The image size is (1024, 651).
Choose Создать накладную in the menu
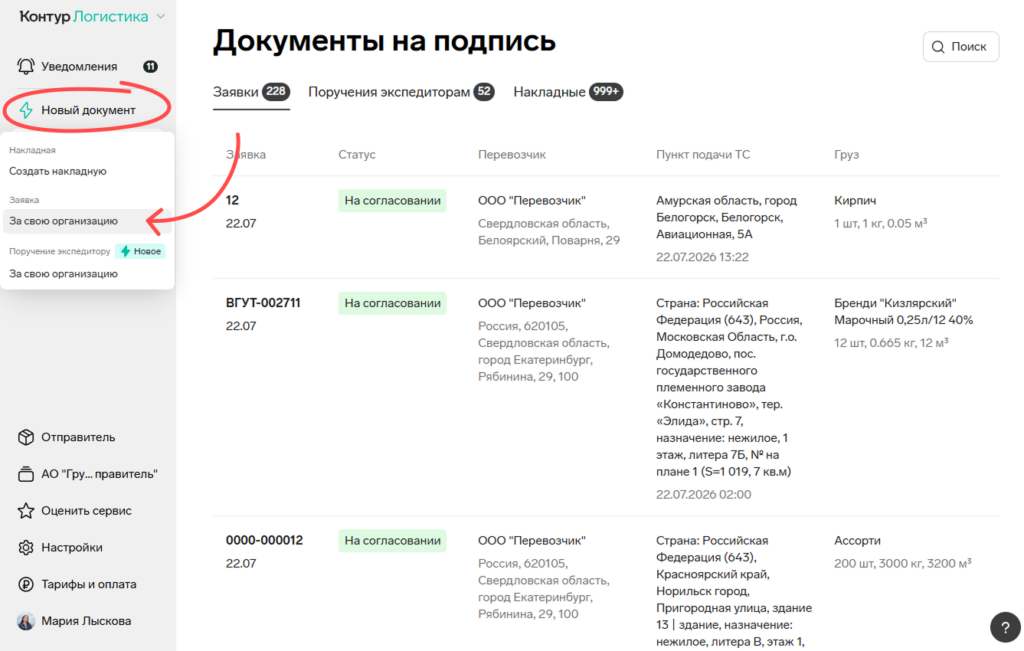point(57,171)
